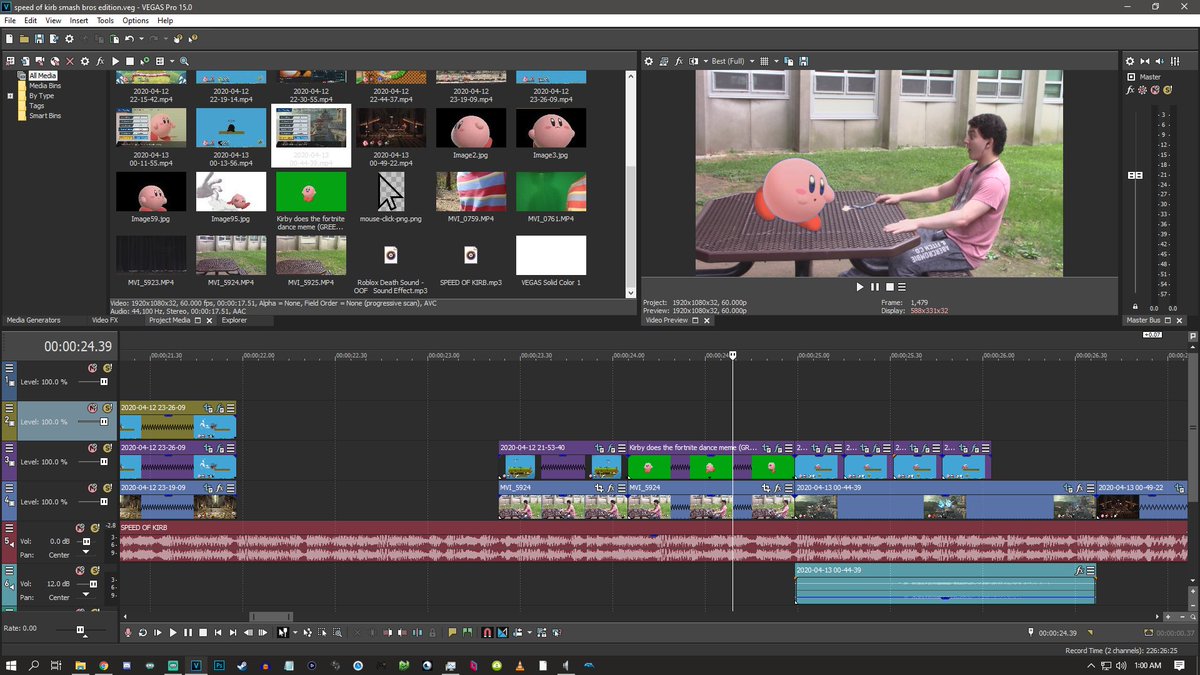
Task: Open pan type dropdown on track 5
Action: pos(86,552)
